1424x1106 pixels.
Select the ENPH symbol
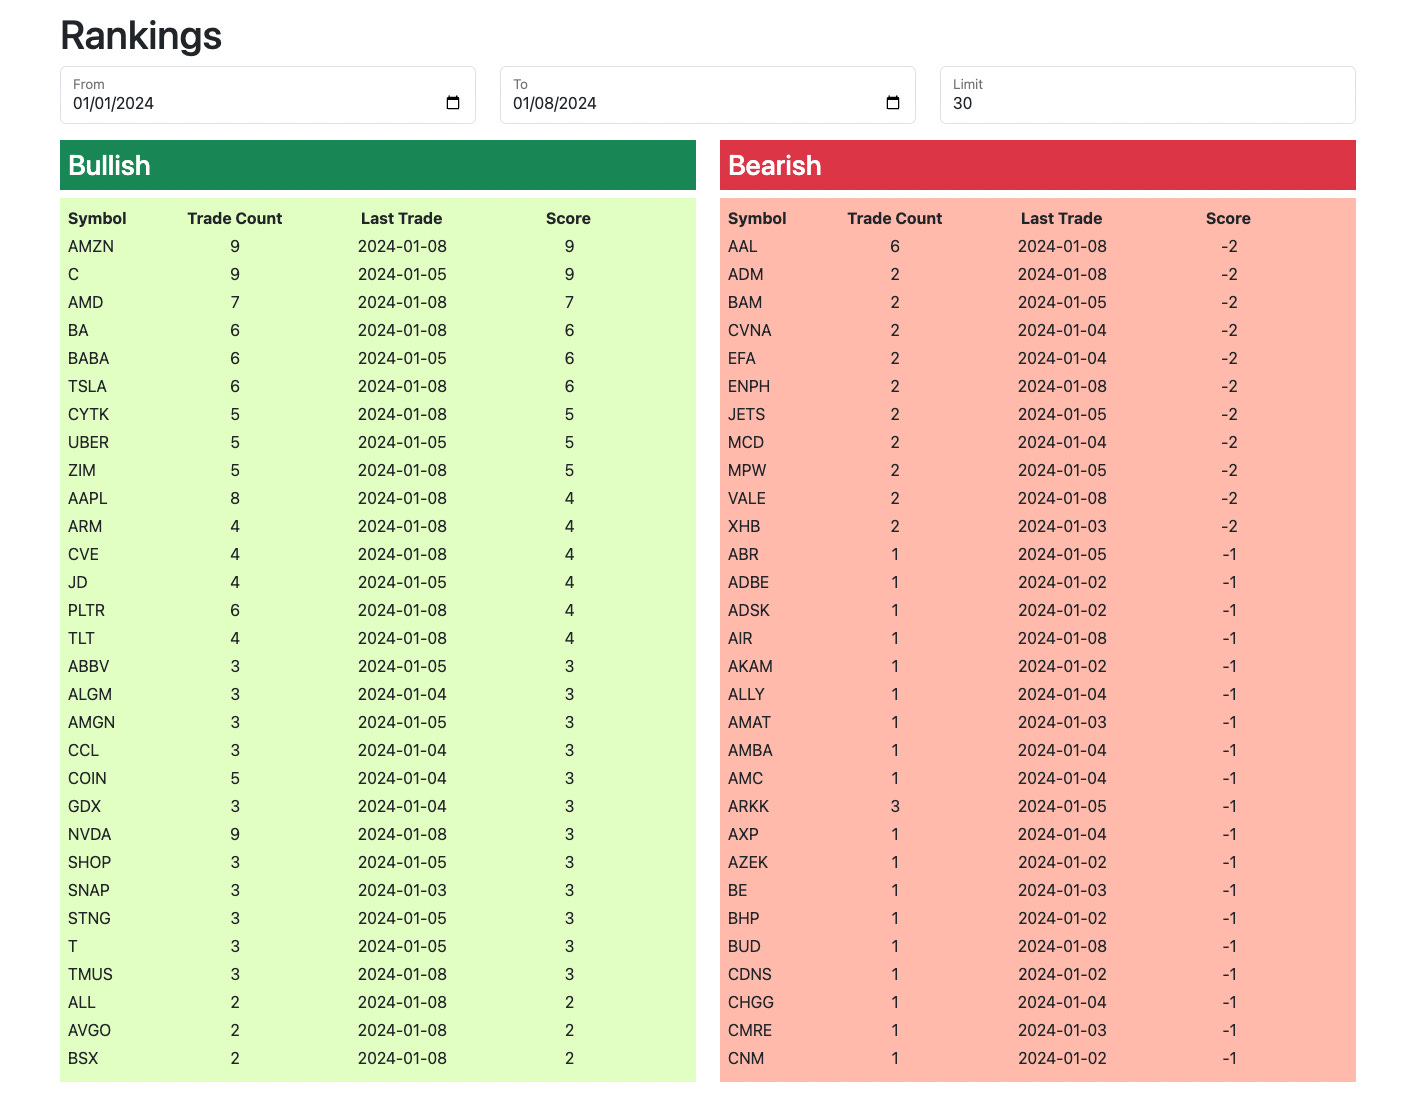749,386
